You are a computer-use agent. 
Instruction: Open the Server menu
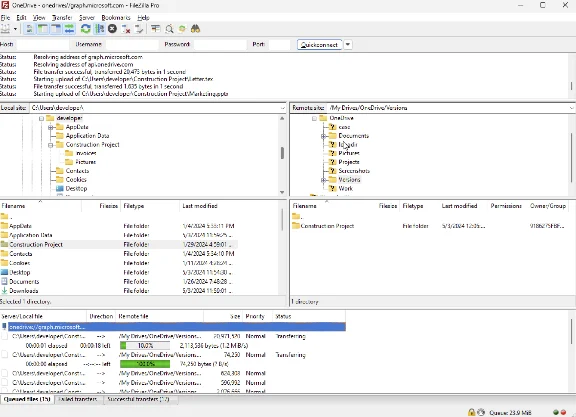point(87,18)
